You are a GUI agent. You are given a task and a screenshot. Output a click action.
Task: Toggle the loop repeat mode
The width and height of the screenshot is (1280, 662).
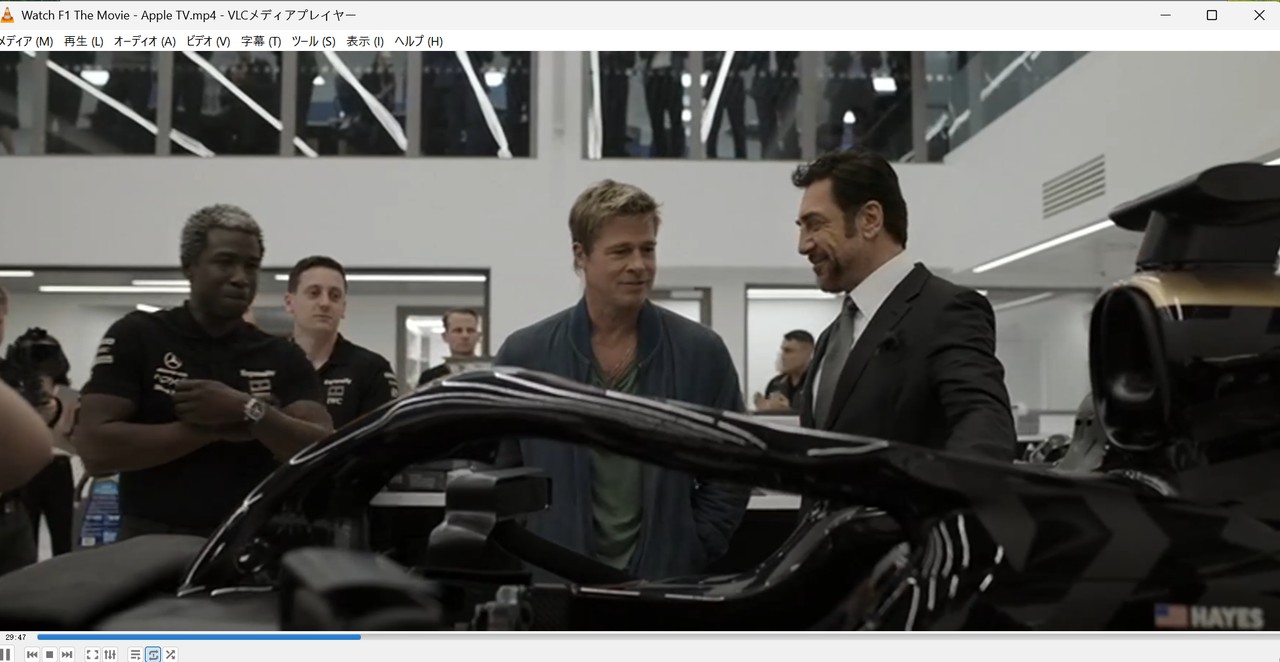tap(153, 655)
